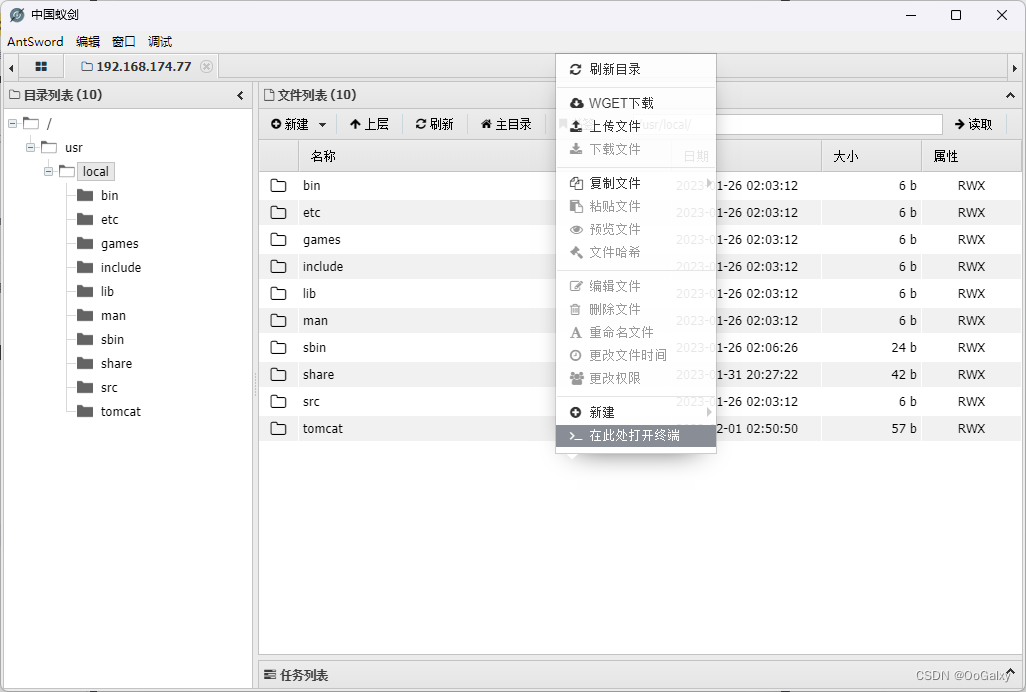Viewport: 1026px width, 692px height.
Task: Open the 新建 submenu in the context menu
Action: (635, 412)
